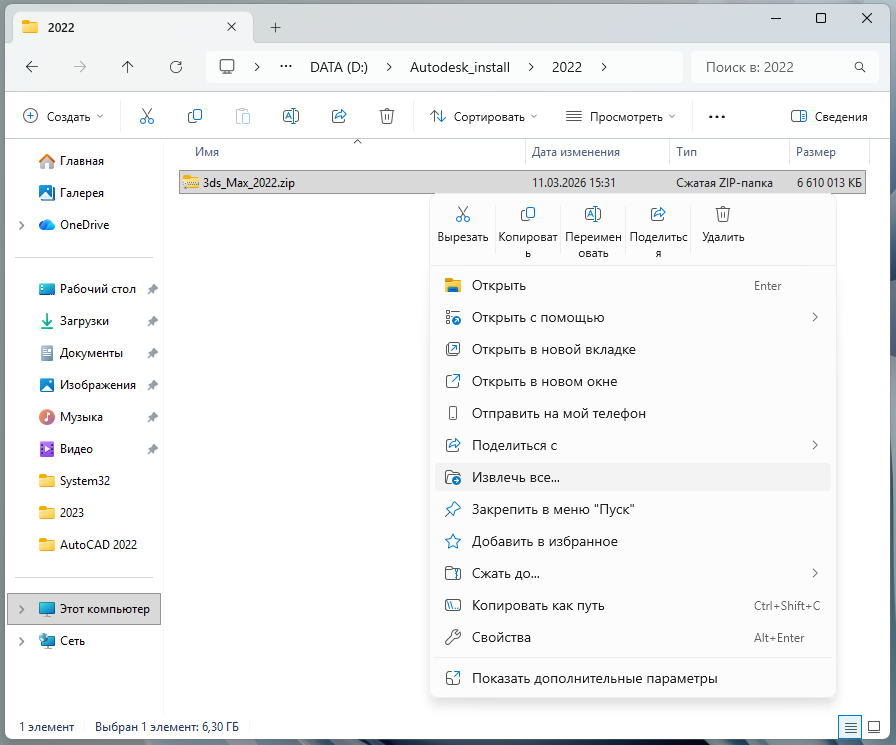Open the AutoCAD 2022 folder in sidebar
The image size is (896, 745).
point(88,545)
